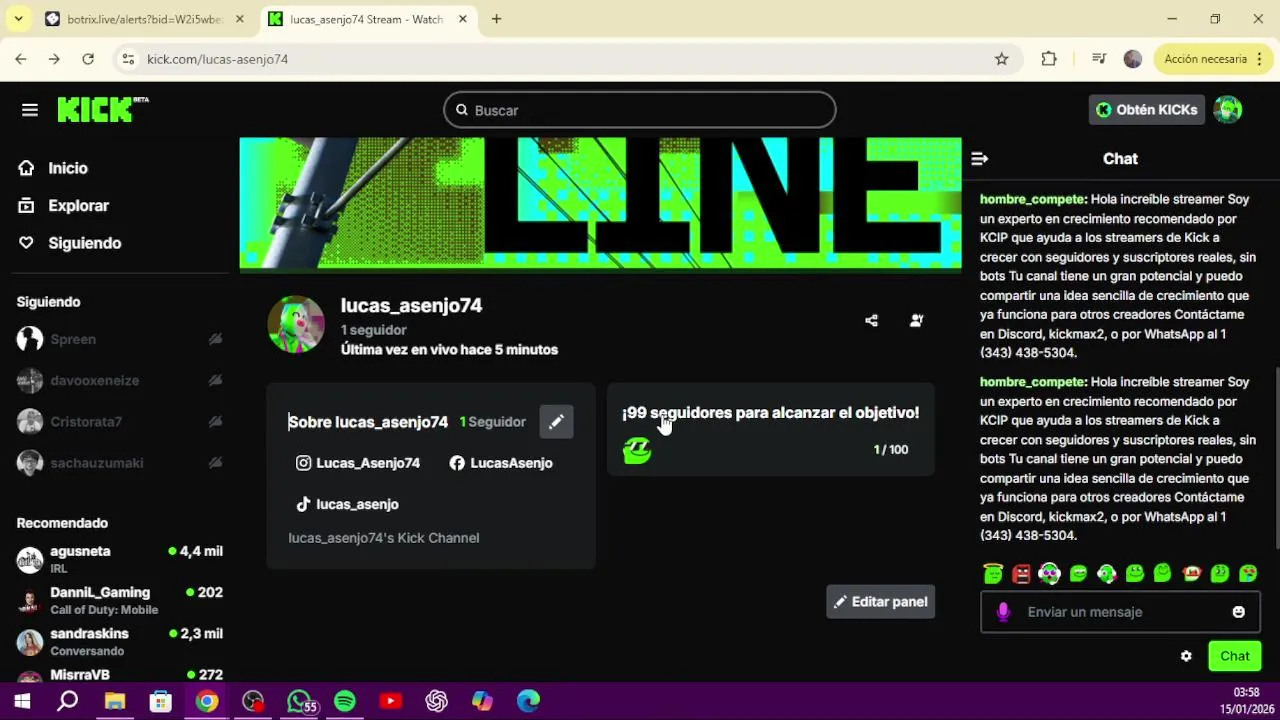Share the lucas_asenjo74 channel
The image size is (1280, 720).
tap(871, 321)
